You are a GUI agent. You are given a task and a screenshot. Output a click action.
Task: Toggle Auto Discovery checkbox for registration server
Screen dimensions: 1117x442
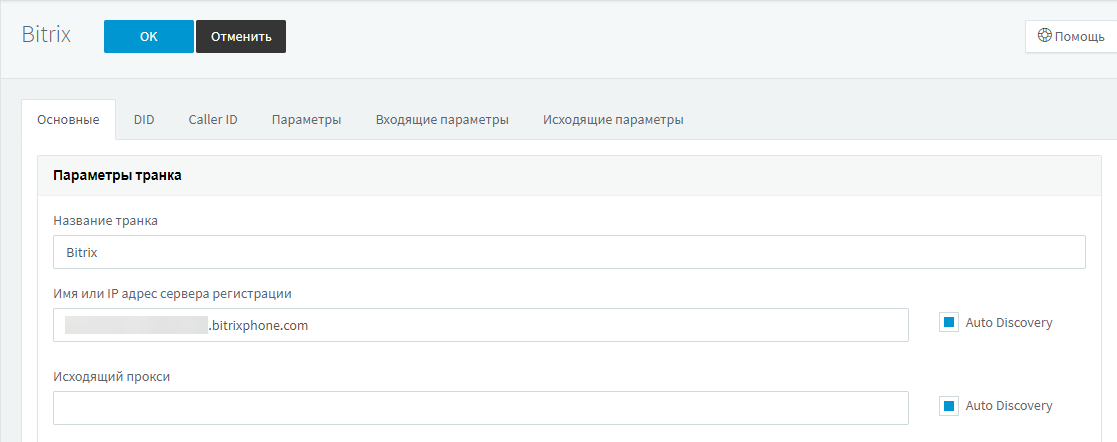tap(949, 322)
